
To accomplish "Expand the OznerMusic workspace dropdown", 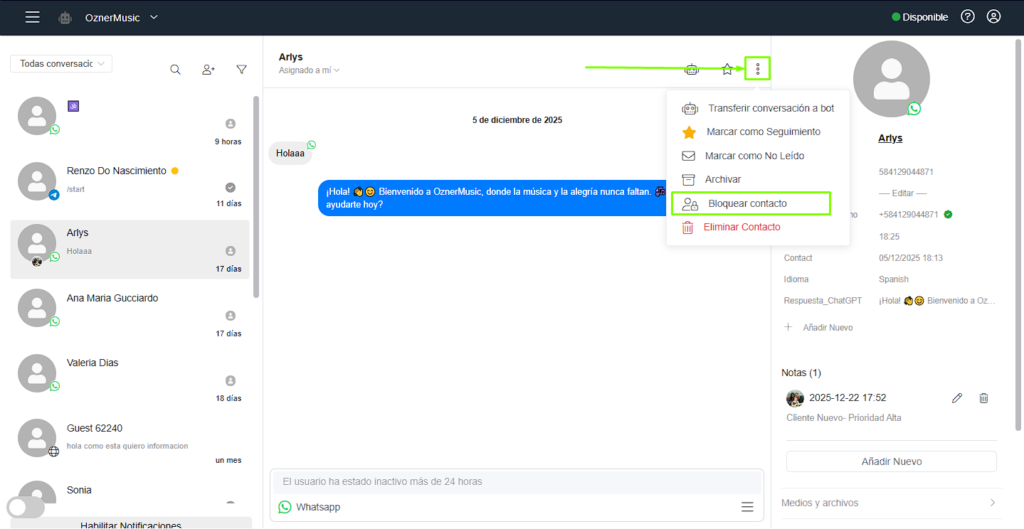I will 153,17.
